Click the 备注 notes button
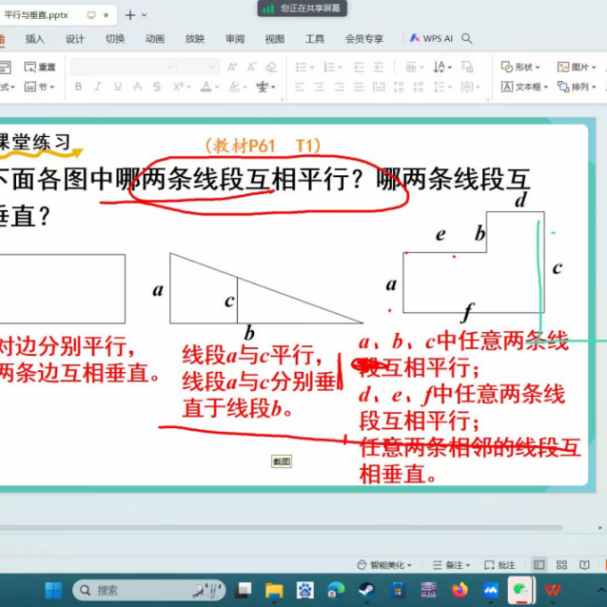Screen dimensions: 607x607 [451, 565]
